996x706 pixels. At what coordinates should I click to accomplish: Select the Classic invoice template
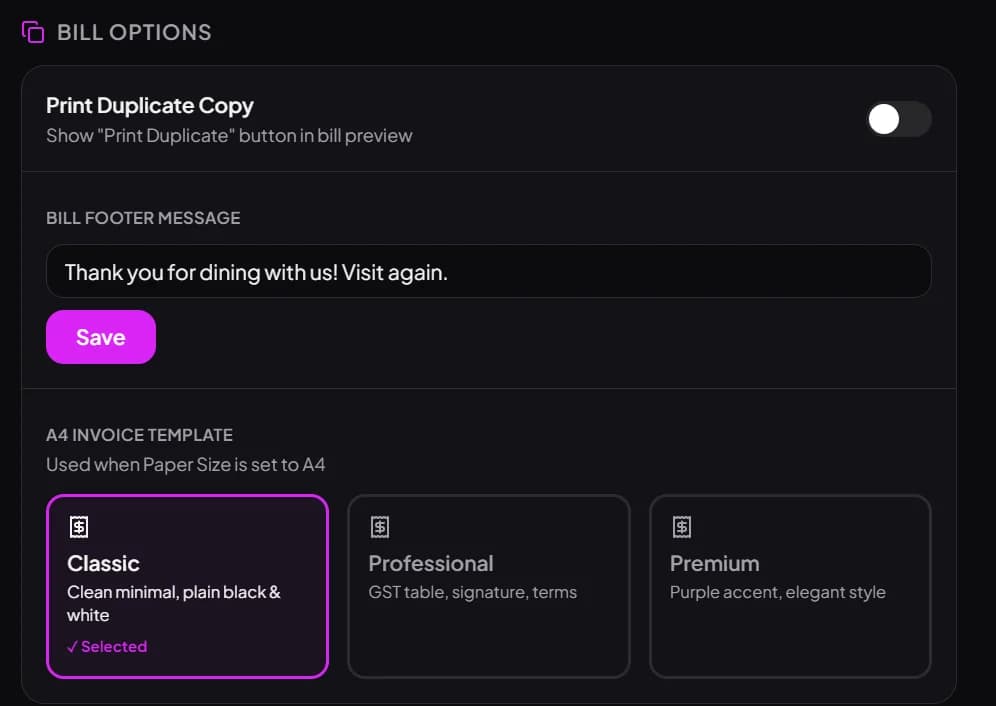pos(187,586)
